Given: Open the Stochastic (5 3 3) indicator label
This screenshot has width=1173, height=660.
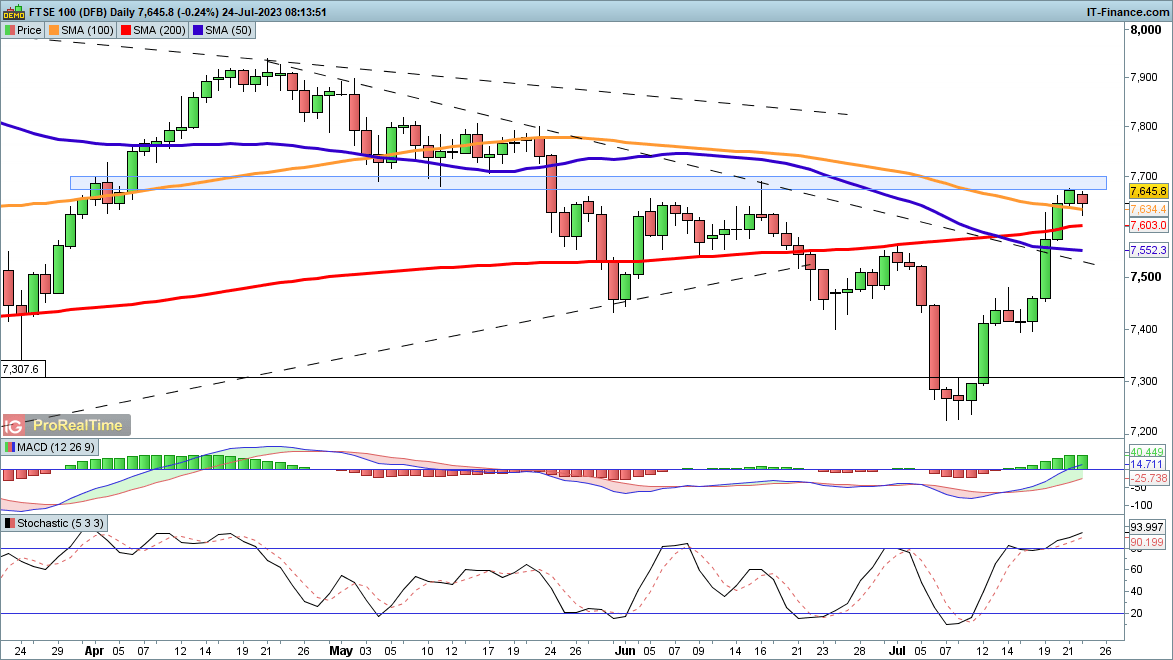Looking at the screenshot, I should 55,523.
